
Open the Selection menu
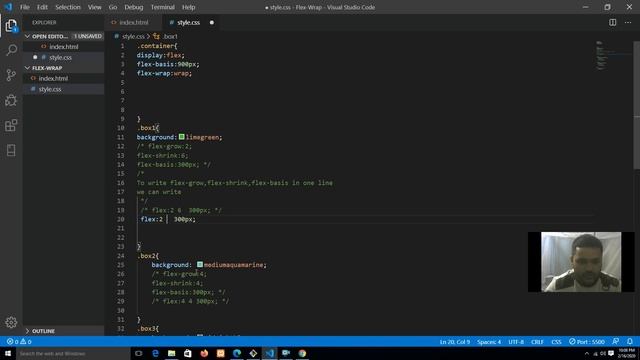coord(68,7)
